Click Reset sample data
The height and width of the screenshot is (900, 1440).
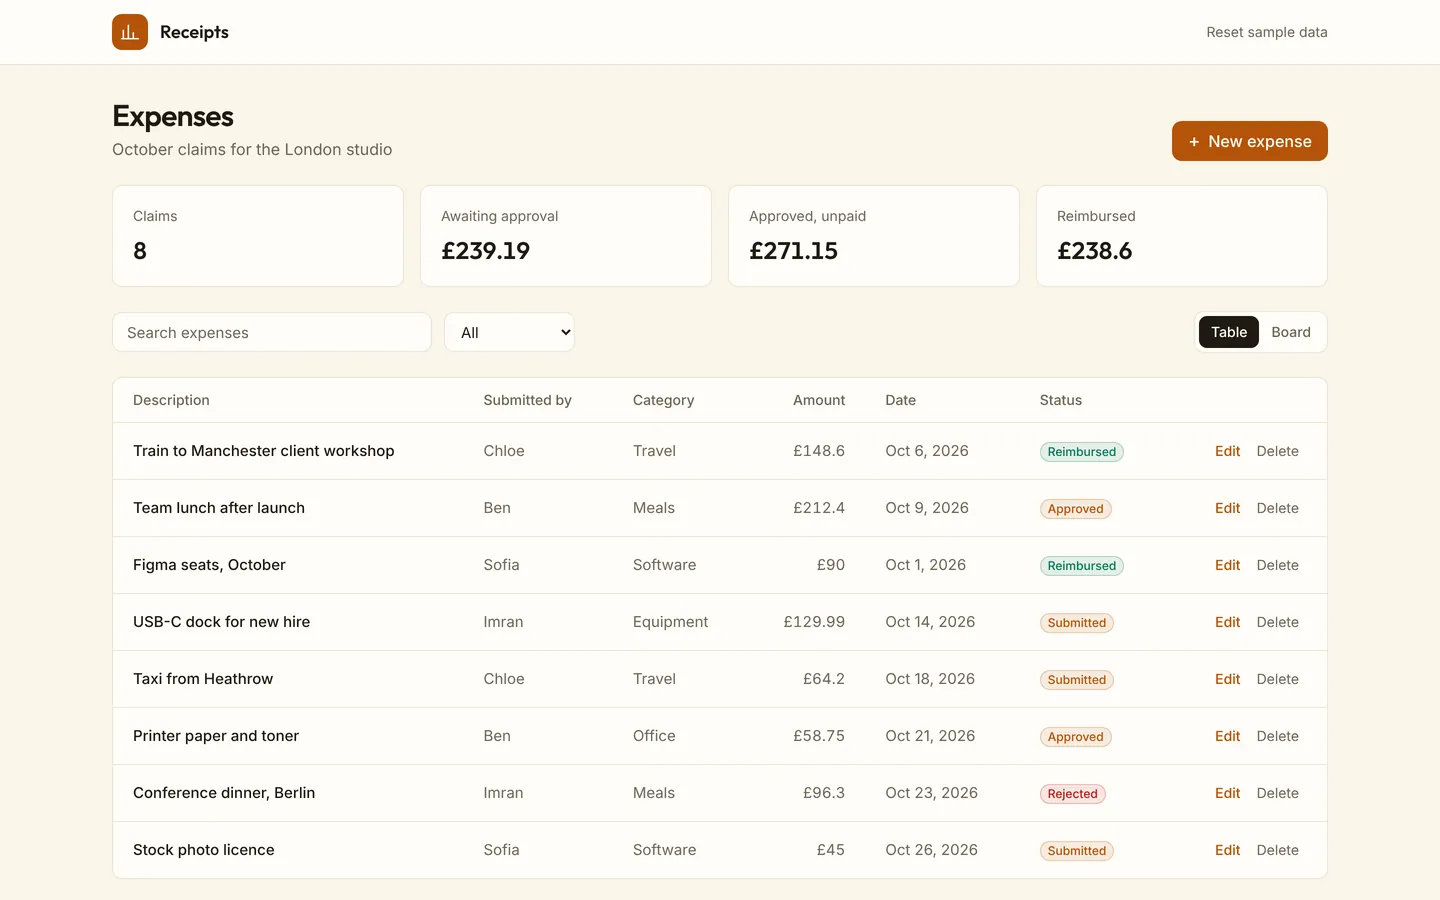[1267, 32]
